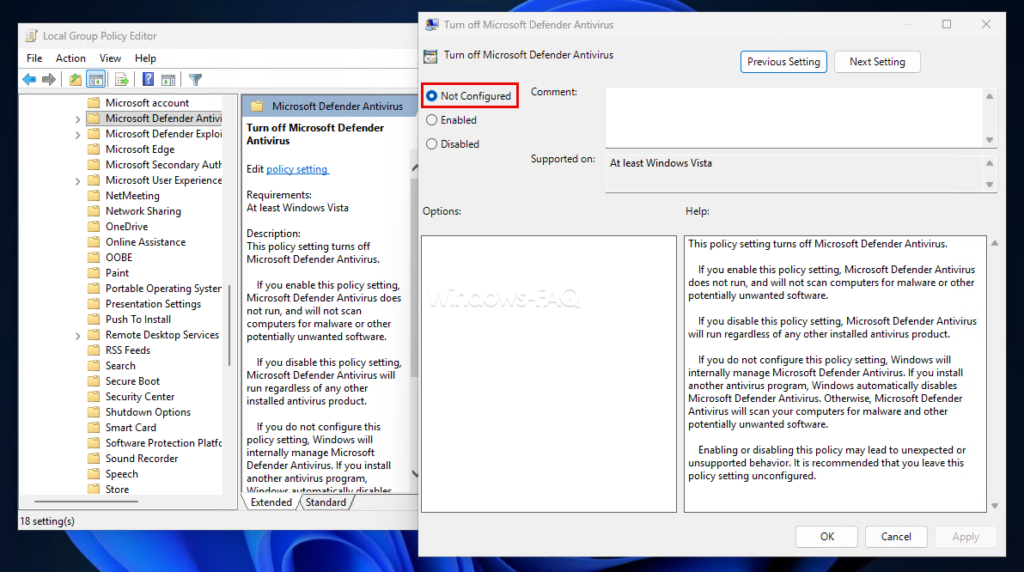Click the RSS Feeds folder icon

[94, 351]
